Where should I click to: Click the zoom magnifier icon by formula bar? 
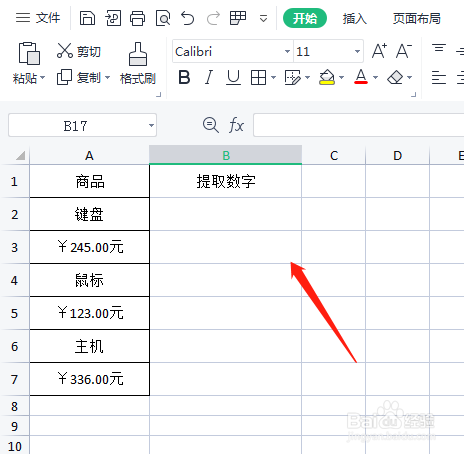211,125
